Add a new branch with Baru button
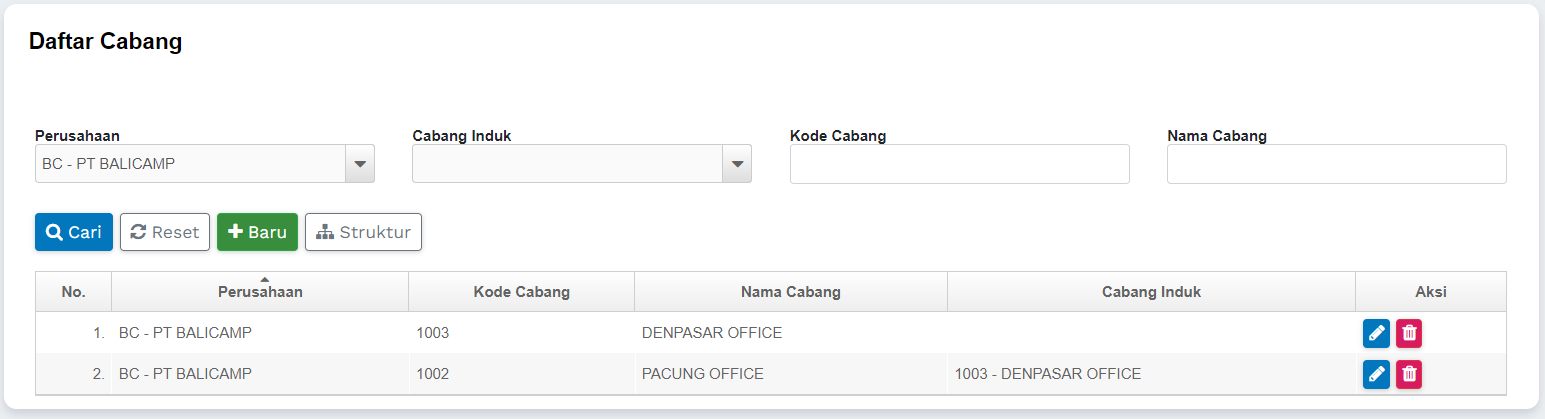This screenshot has height=419, width=1545. coord(257,232)
